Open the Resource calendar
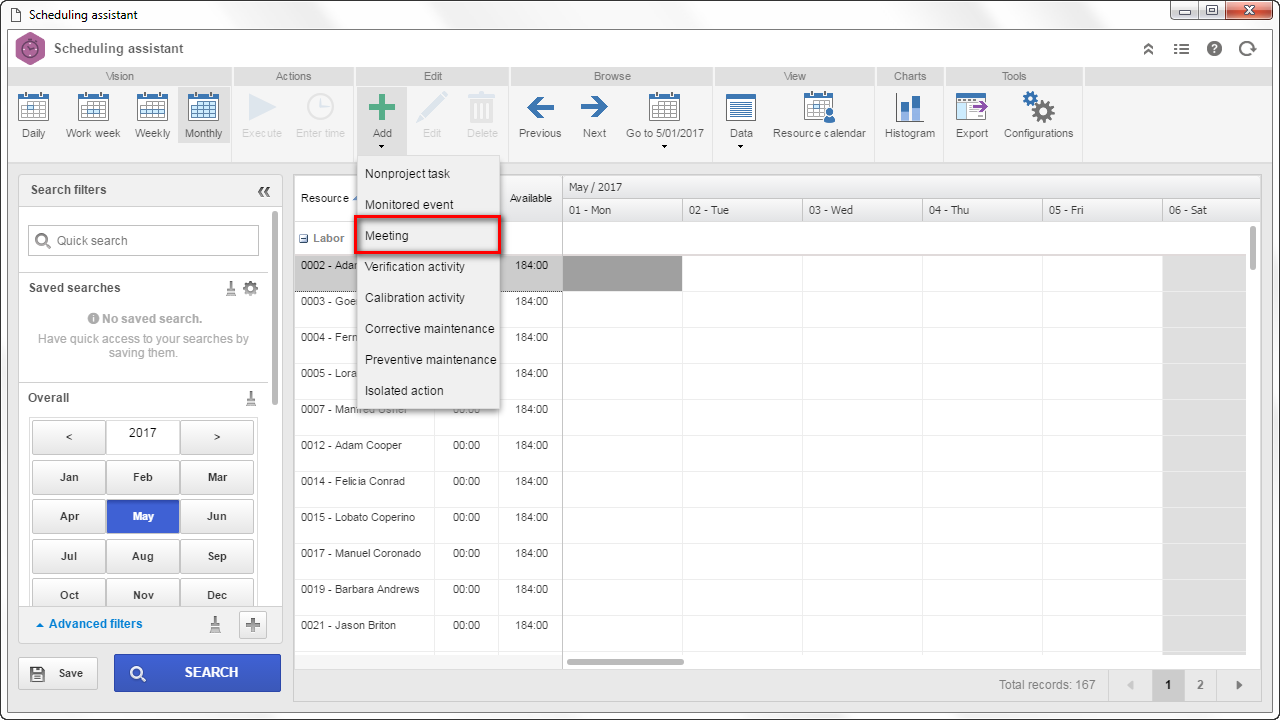 point(819,115)
